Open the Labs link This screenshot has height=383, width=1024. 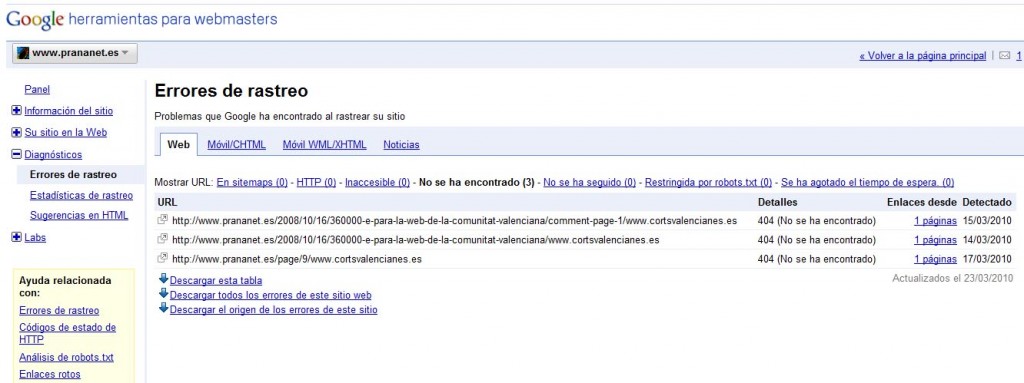[x=35, y=238]
